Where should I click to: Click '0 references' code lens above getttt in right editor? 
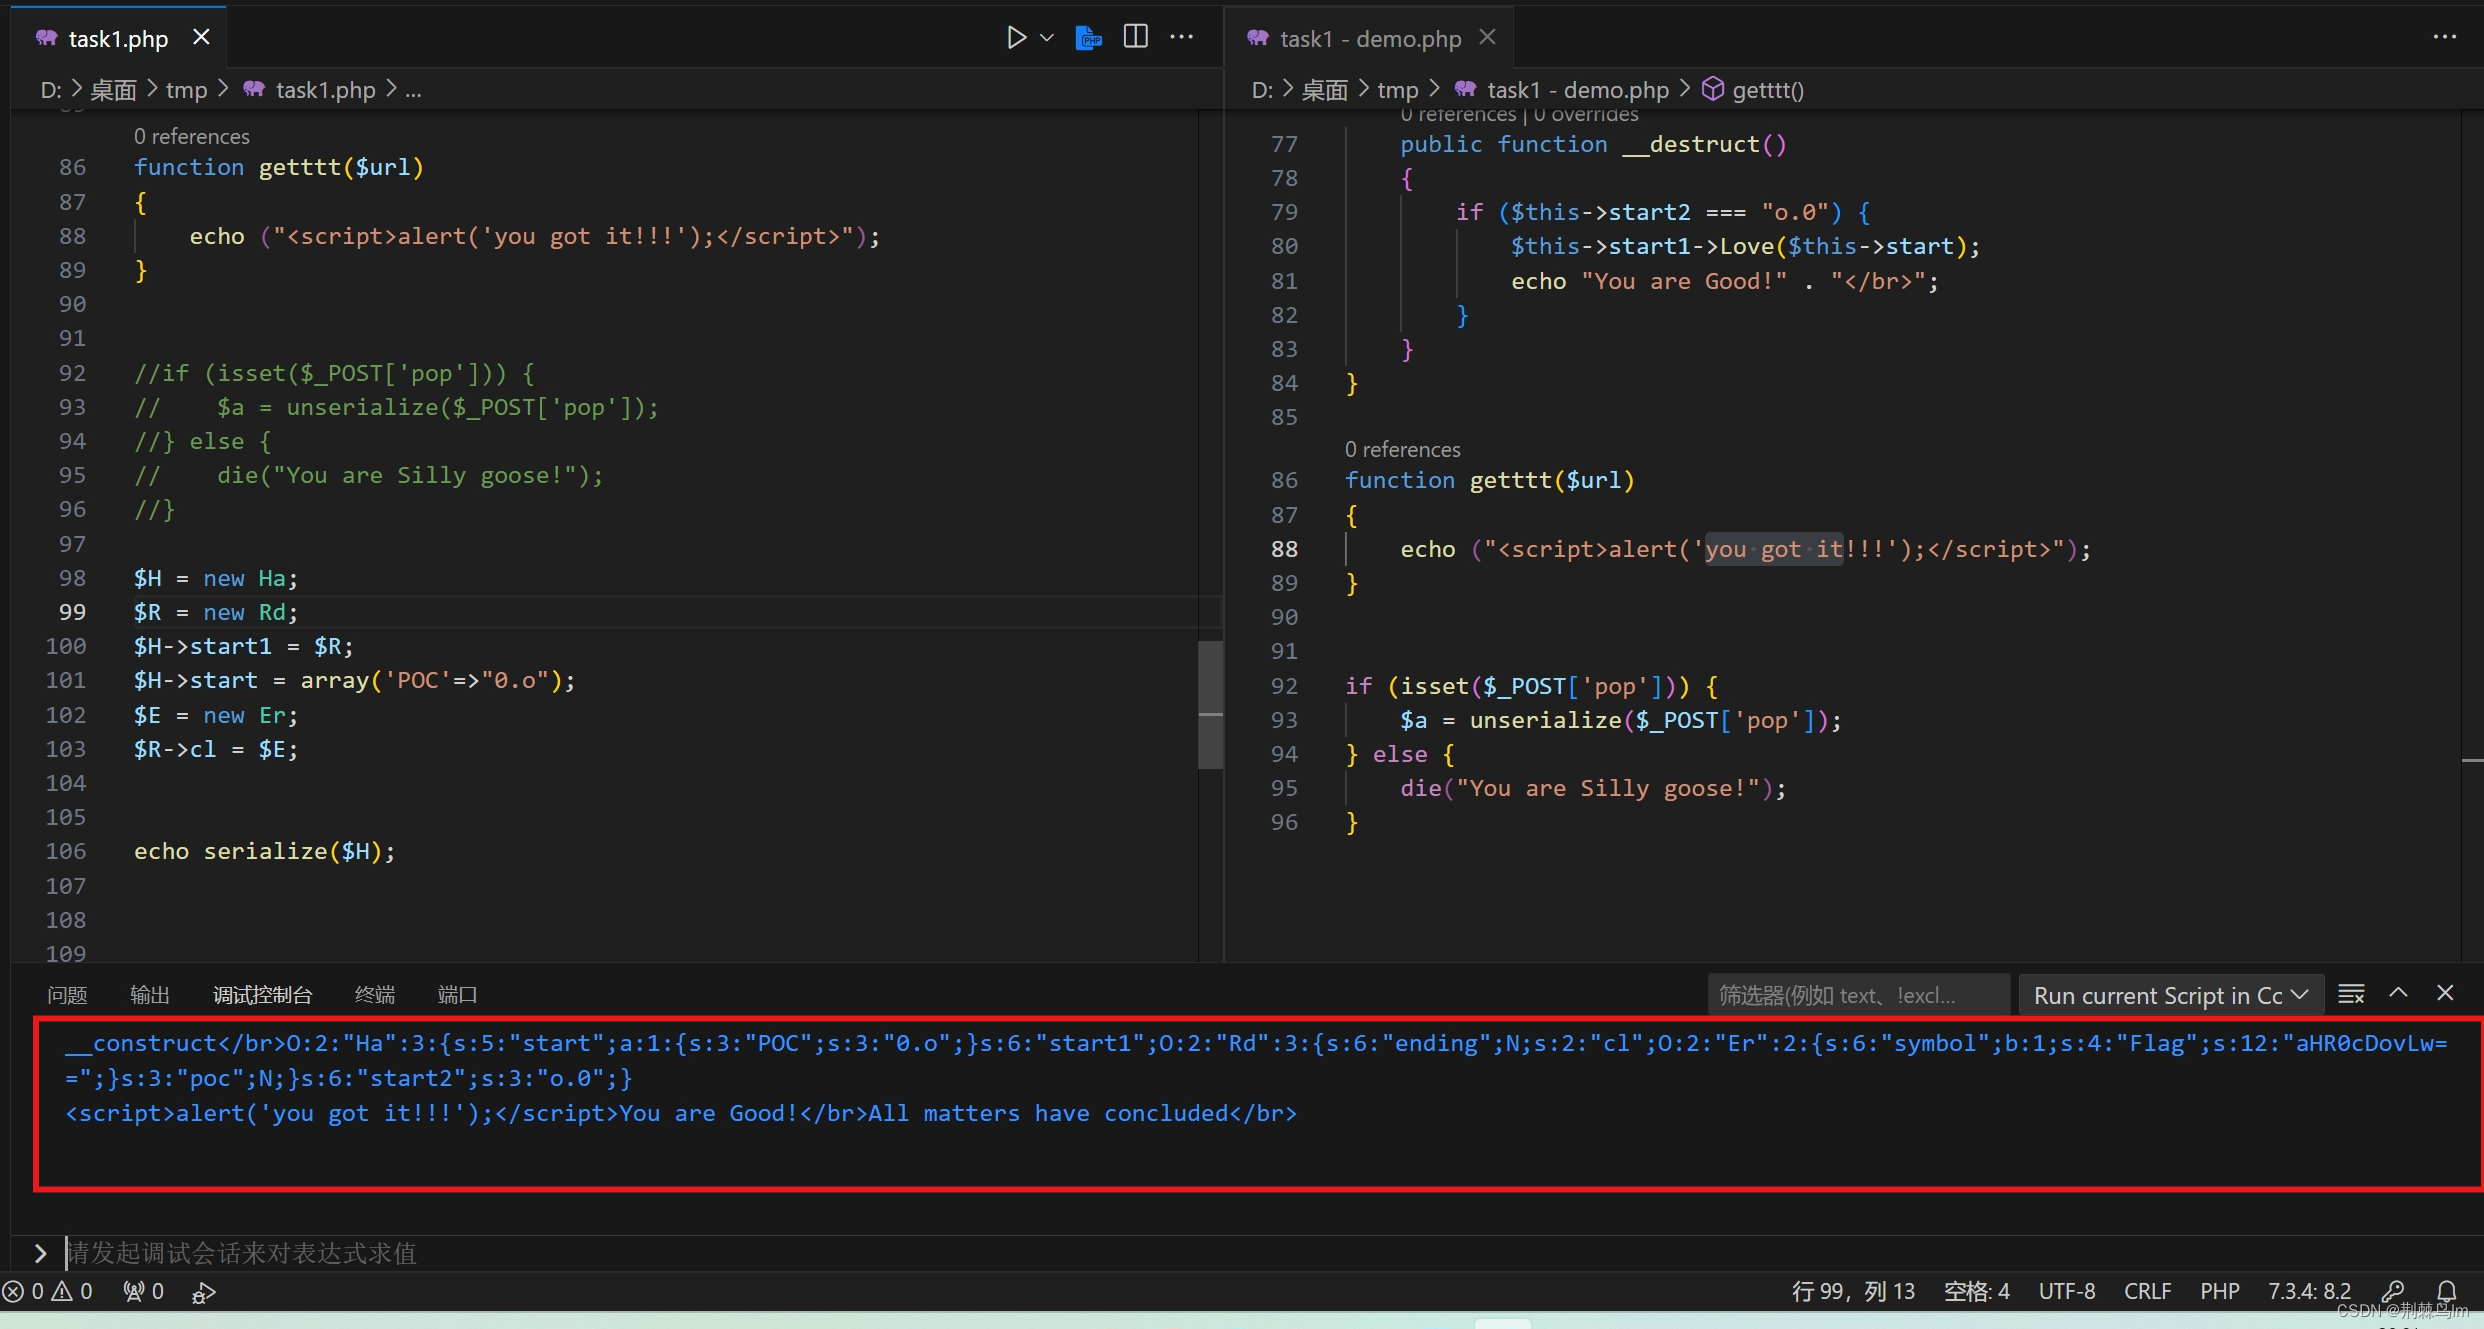[x=1402, y=449]
